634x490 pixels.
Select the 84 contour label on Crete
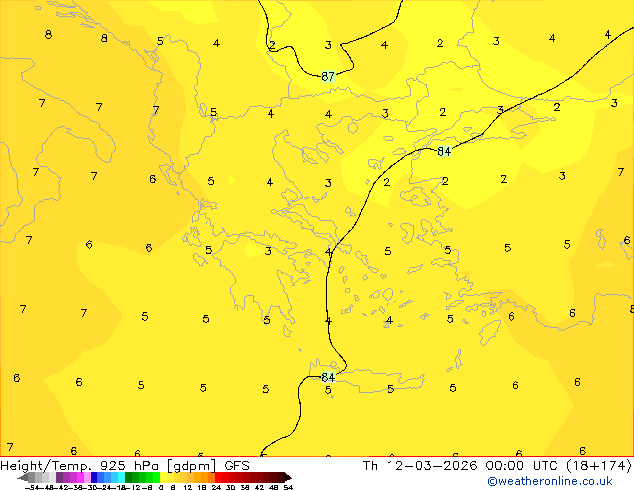tap(328, 377)
